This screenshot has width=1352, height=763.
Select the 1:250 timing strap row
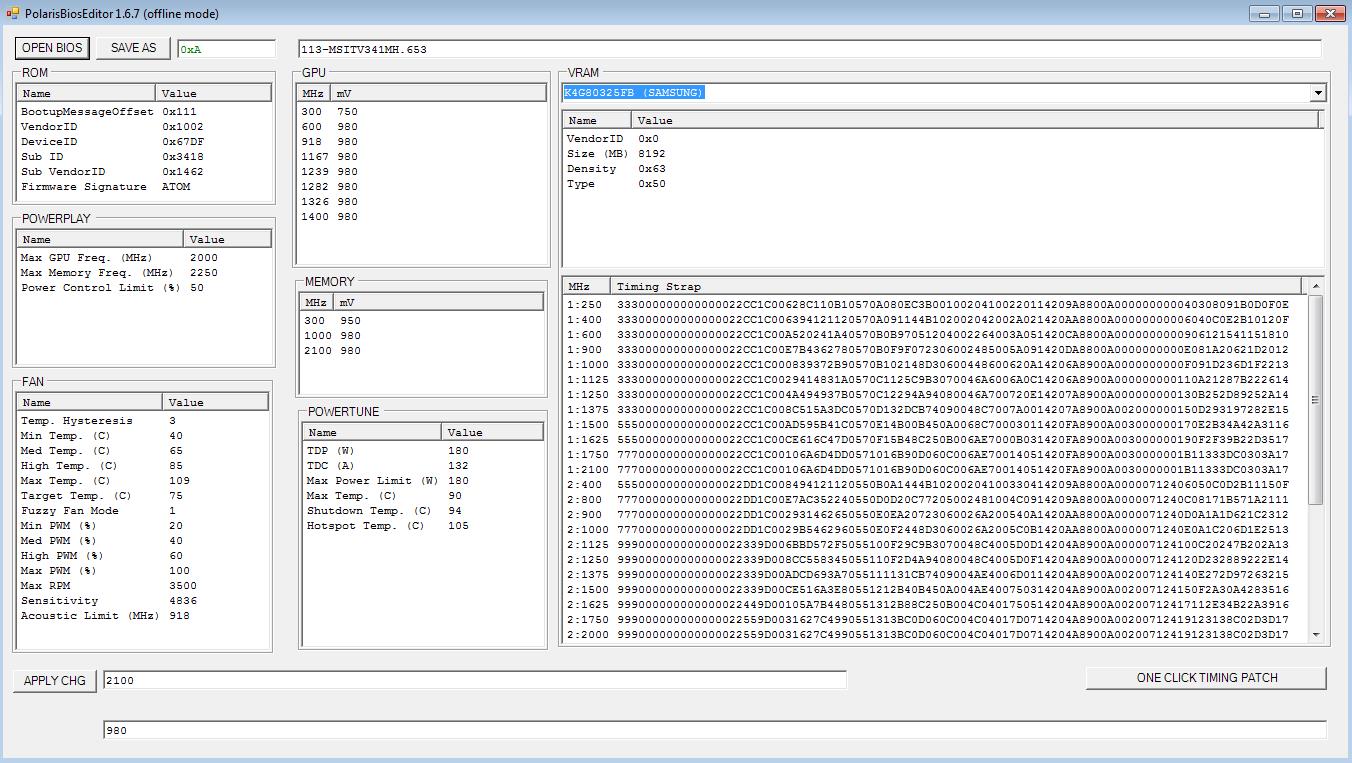click(x=934, y=305)
